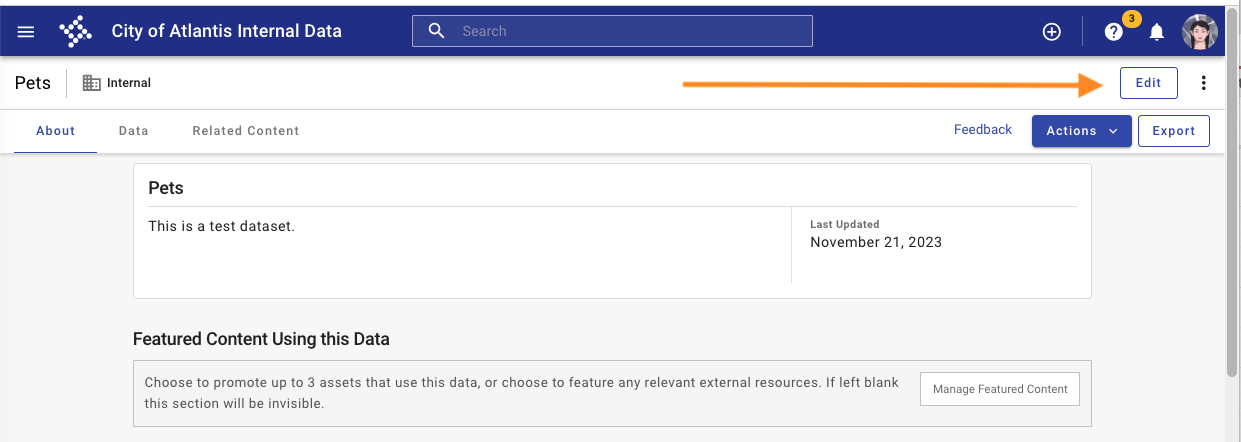Select the About tab

(x=56, y=131)
